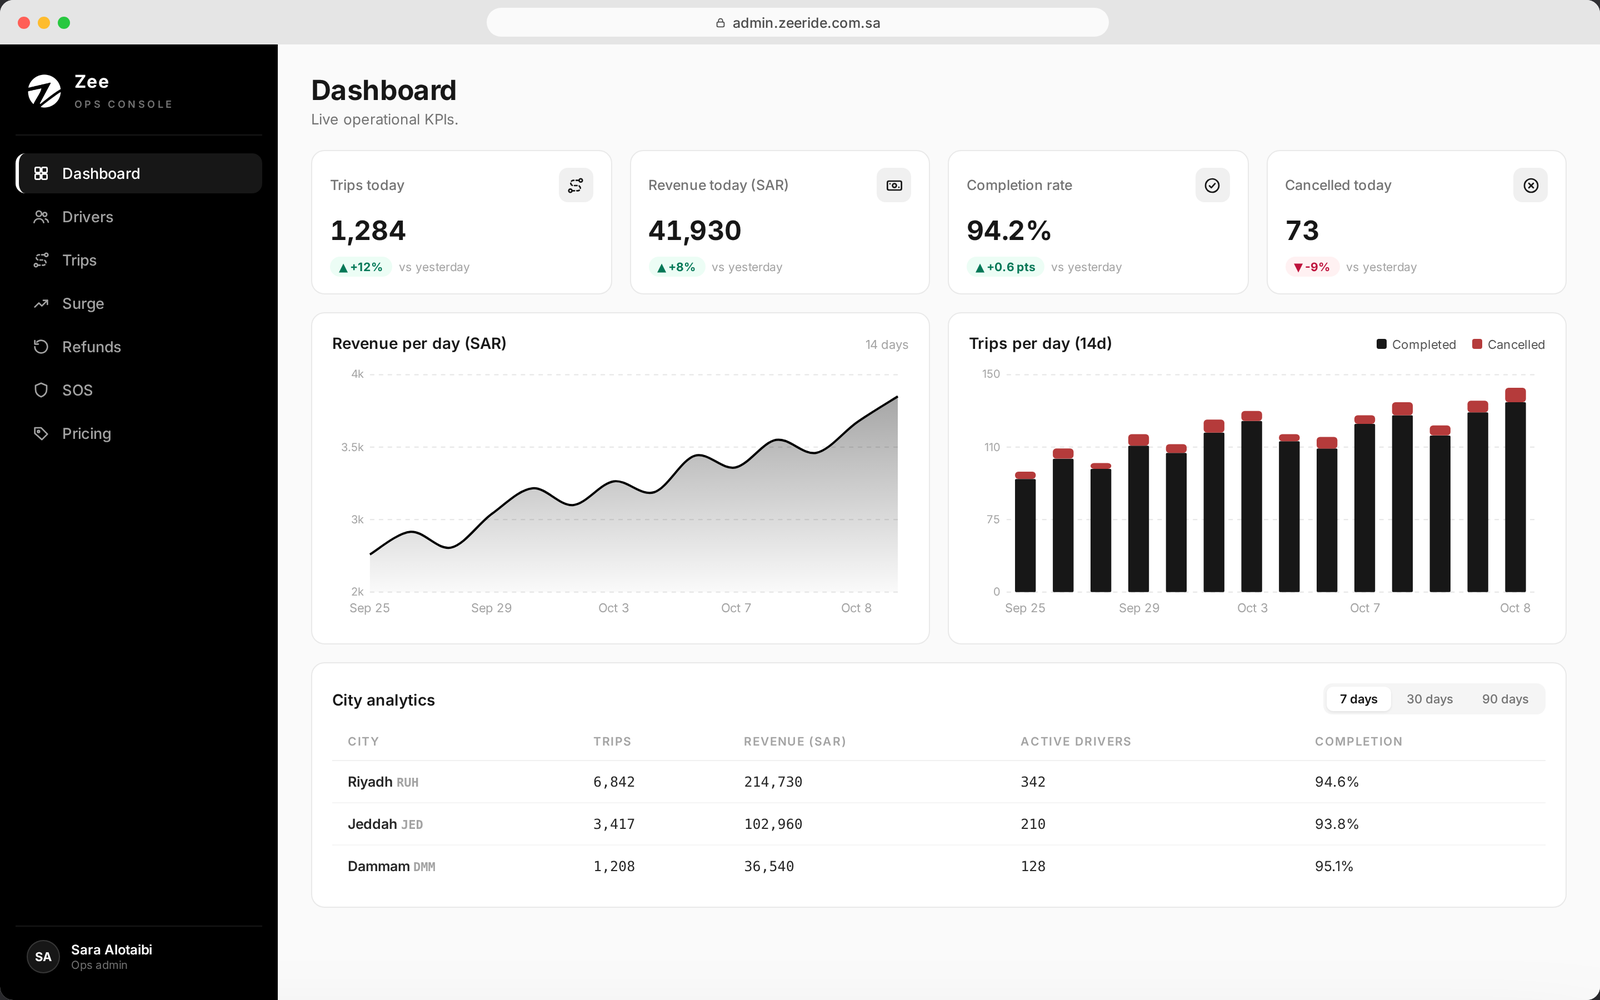Click the Completed legend black swatch
The height and width of the screenshot is (1000, 1600).
[x=1381, y=344]
